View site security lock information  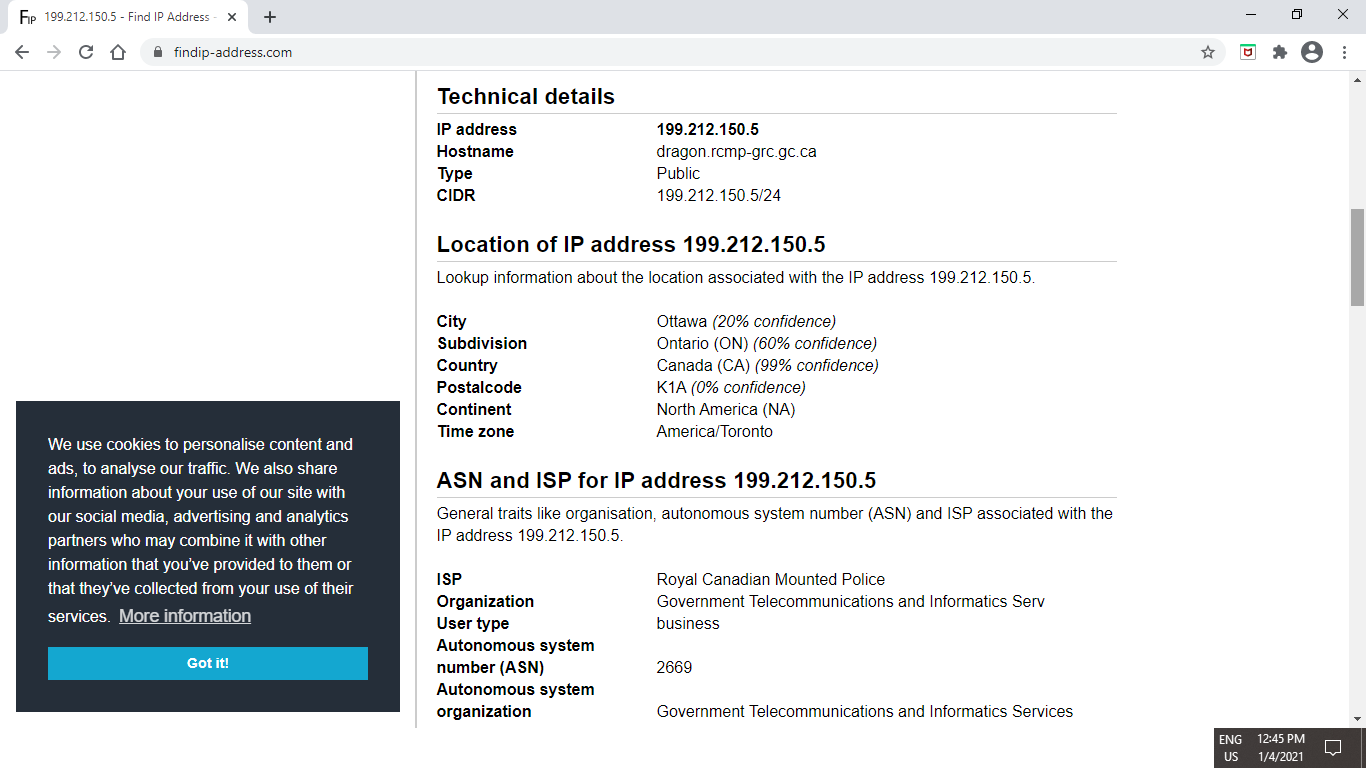tap(157, 52)
